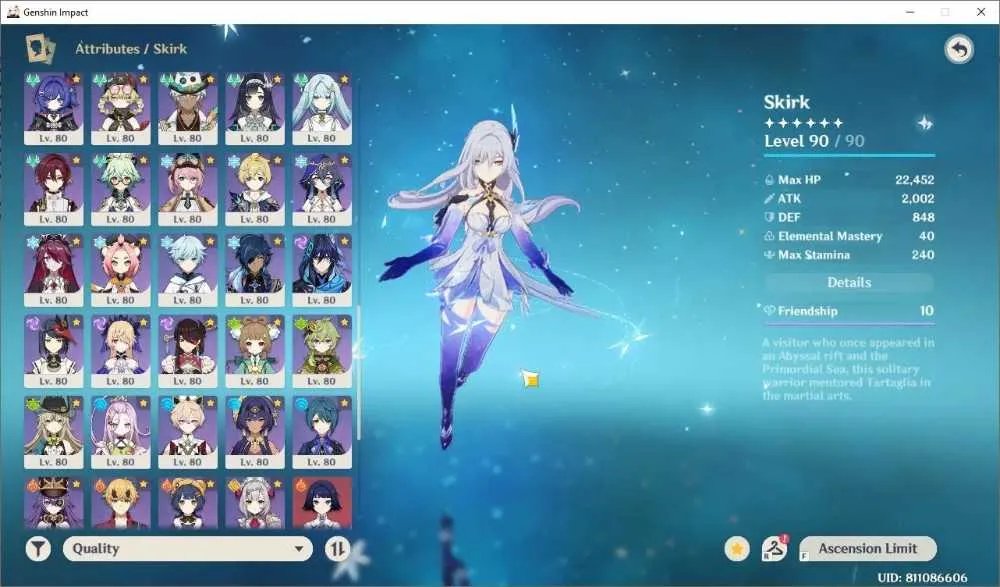The width and height of the screenshot is (1000, 587).
Task: Open the character filter funnel
Action: [38, 548]
